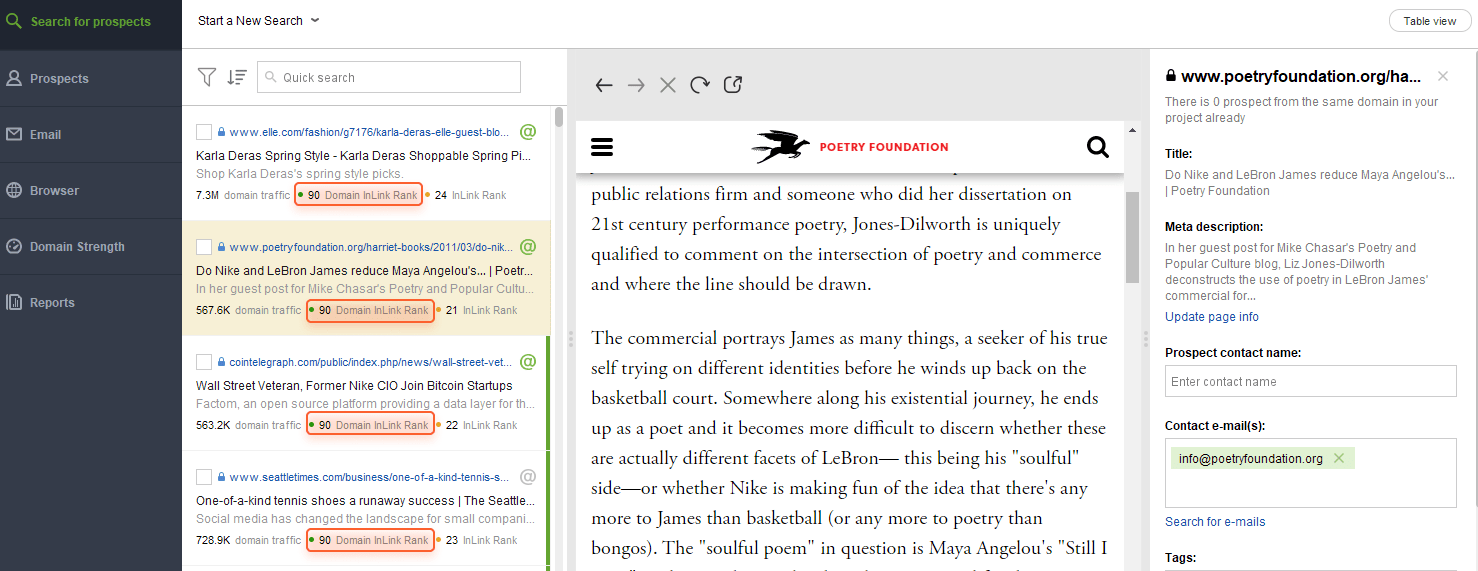This screenshot has height=571, width=1478.
Task: Open the Email section
Action: click(x=91, y=134)
